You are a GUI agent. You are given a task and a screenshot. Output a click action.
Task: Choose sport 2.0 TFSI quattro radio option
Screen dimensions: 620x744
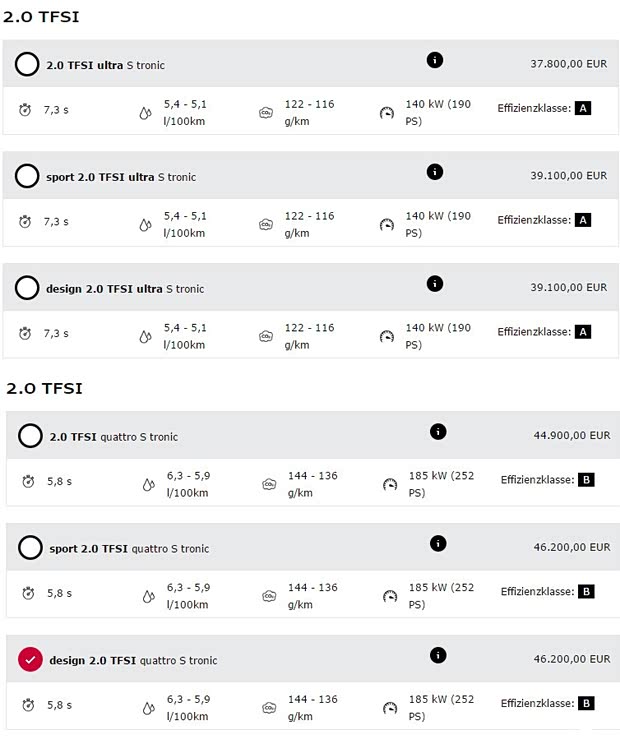pos(31,549)
